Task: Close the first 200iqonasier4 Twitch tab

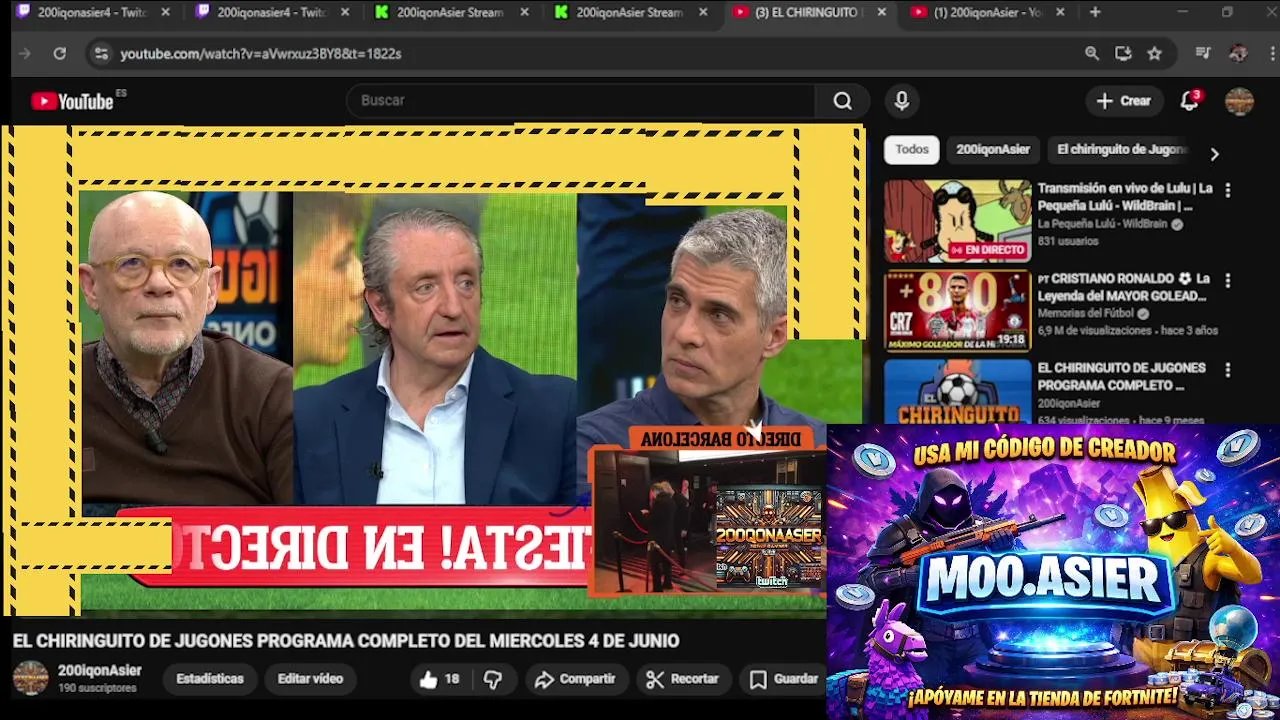Action: click(165, 12)
